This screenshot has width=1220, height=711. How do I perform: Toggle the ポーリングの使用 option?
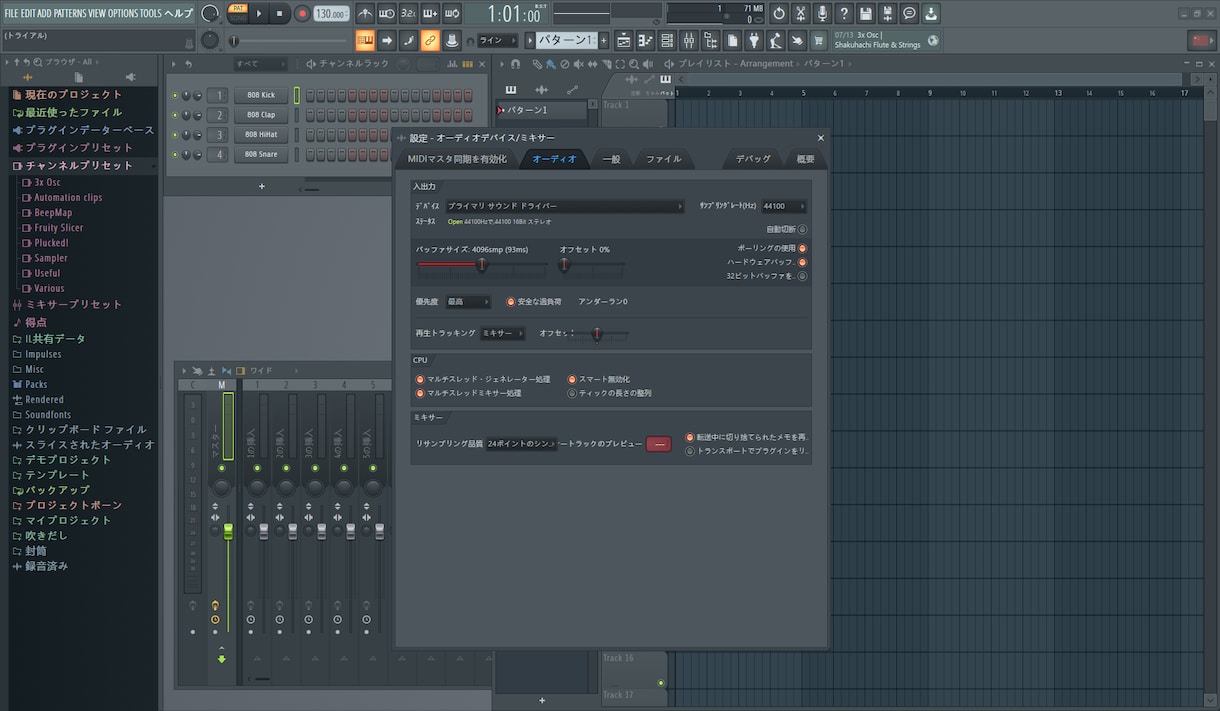[802, 248]
